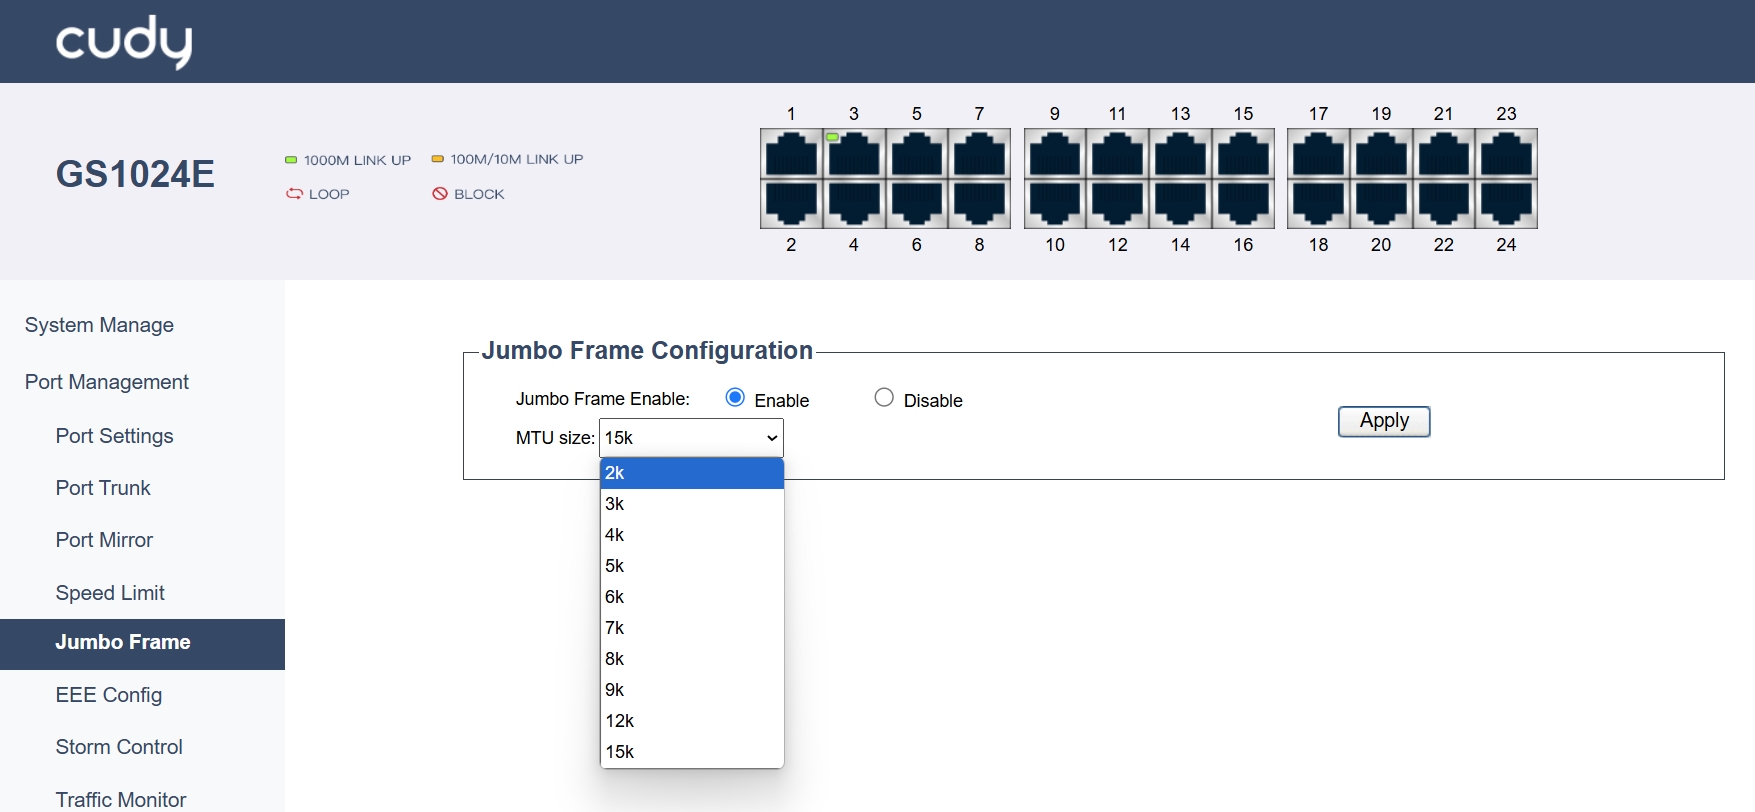Click the Apply button

click(1384, 421)
